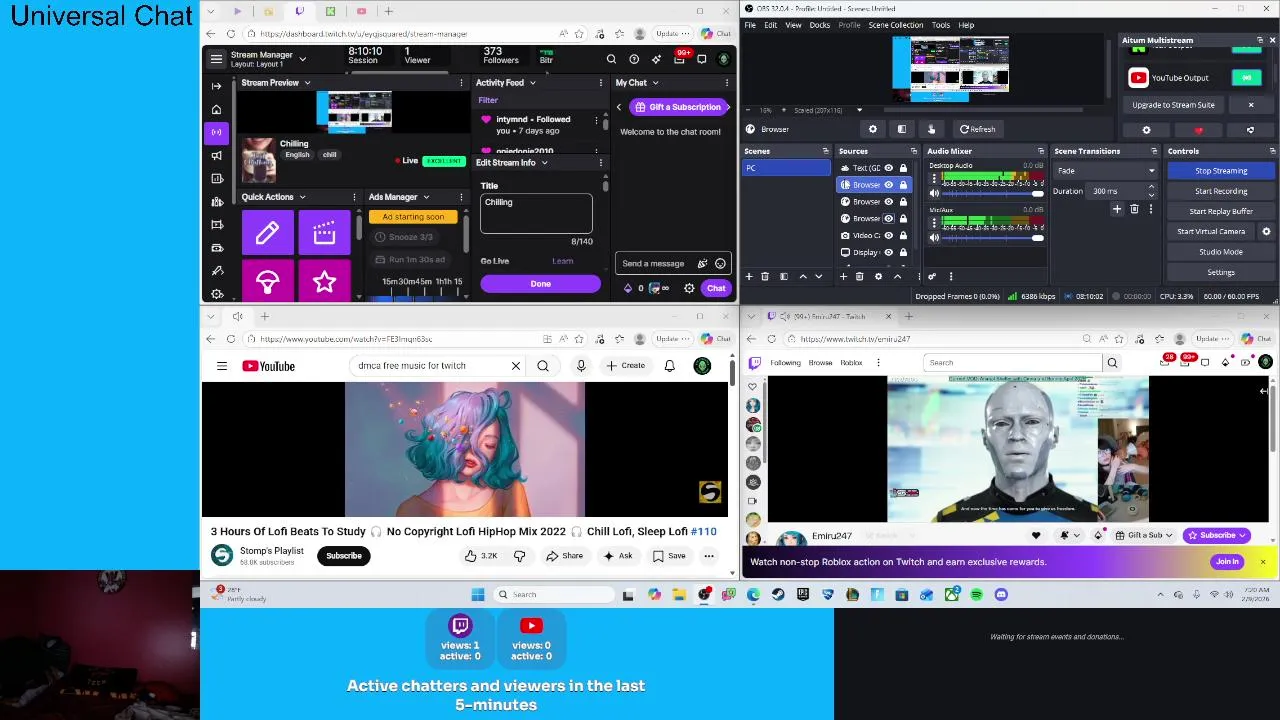Image resolution: width=1280 pixels, height=720 pixels.
Task: Open Tools menu in OBS
Action: tap(941, 25)
